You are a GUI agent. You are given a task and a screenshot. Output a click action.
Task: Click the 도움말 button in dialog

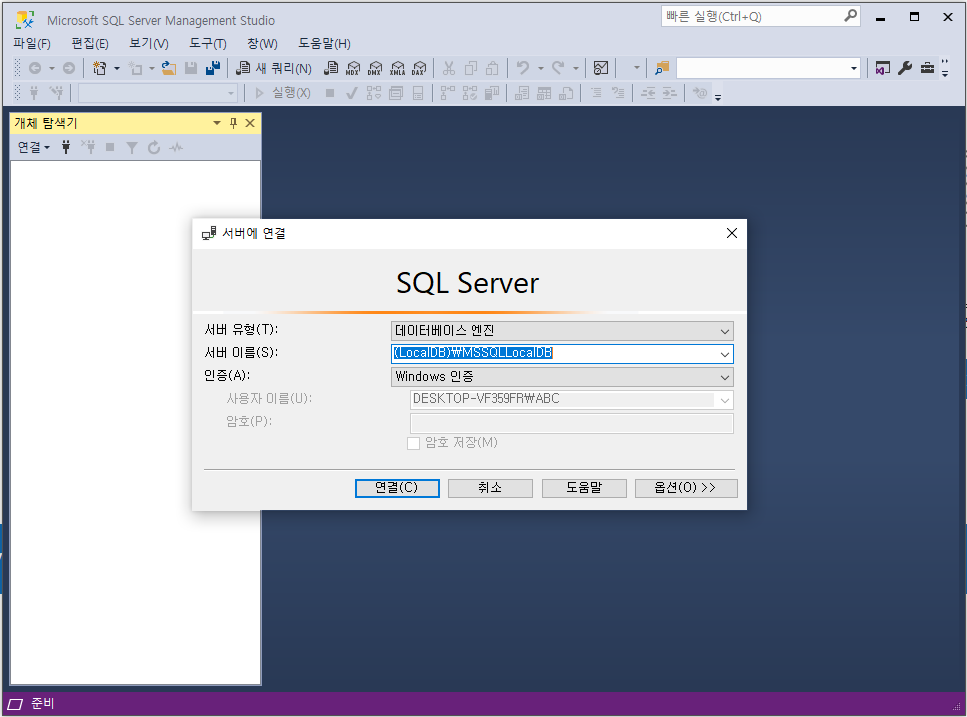(584, 488)
